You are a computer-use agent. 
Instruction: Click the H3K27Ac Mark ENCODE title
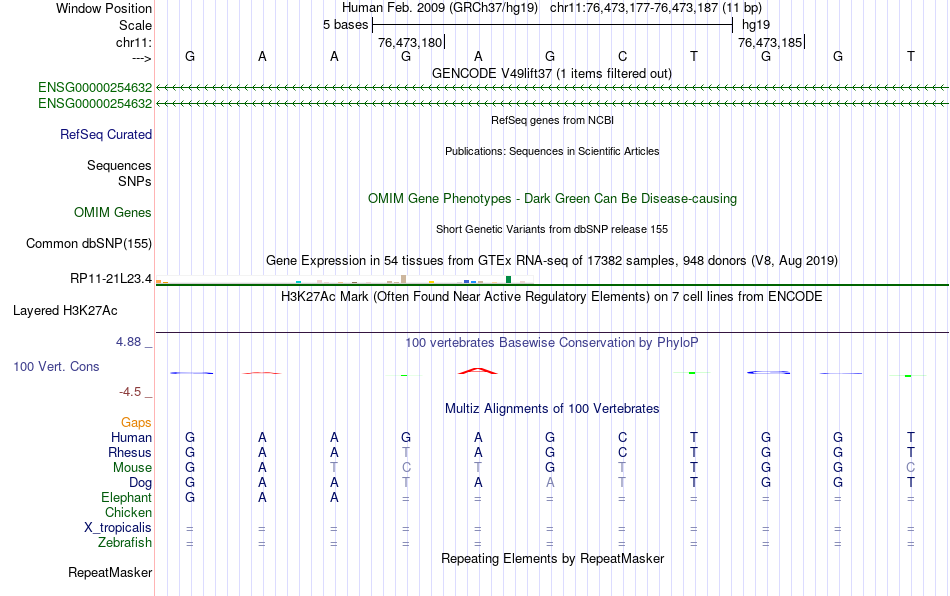(x=552, y=296)
